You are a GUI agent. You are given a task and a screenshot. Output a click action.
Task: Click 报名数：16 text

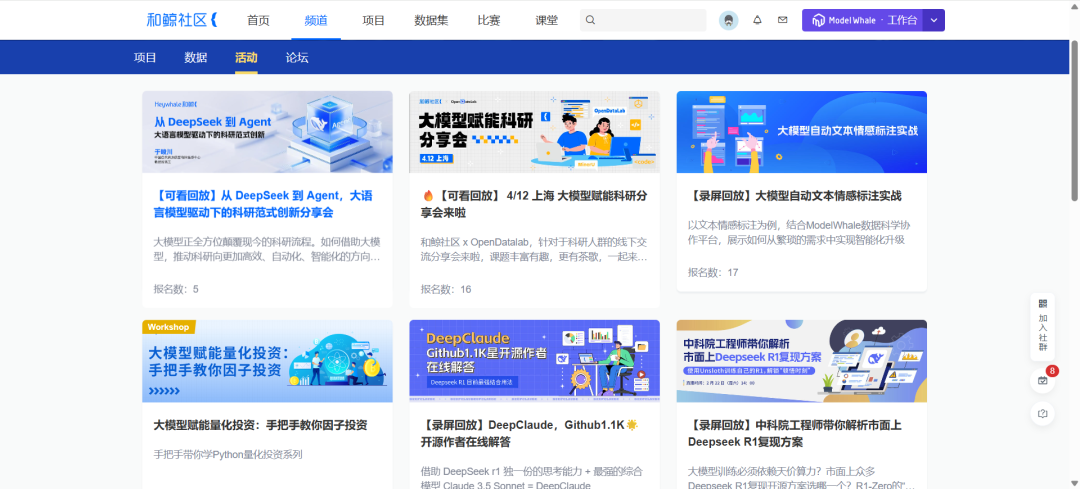[446, 289]
